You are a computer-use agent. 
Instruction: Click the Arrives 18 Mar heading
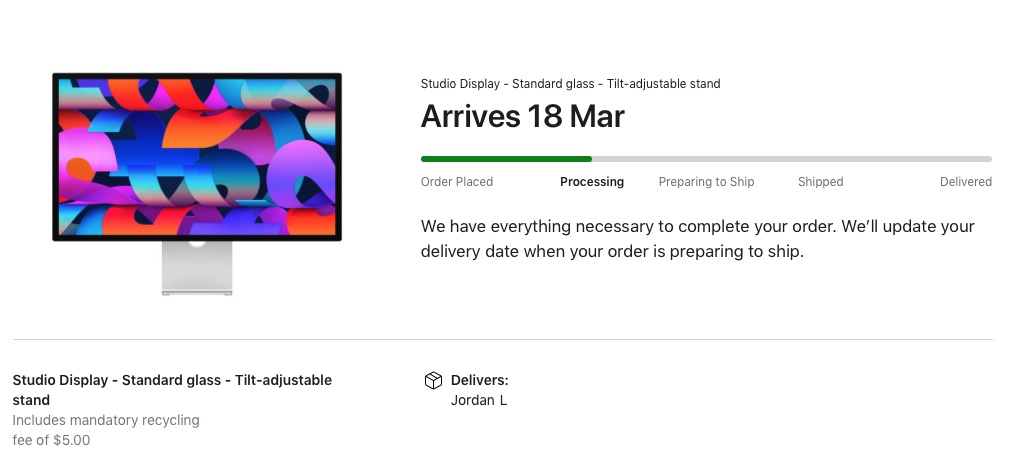click(x=523, y=117)
